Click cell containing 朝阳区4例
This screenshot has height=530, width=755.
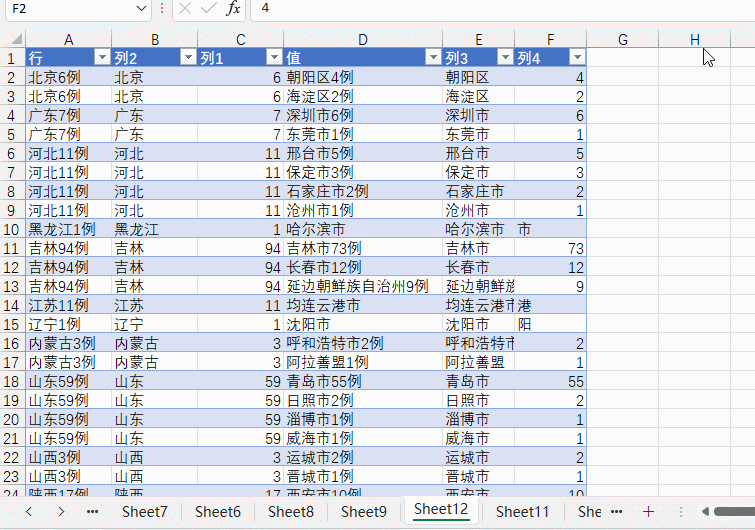tap(363, 77)
